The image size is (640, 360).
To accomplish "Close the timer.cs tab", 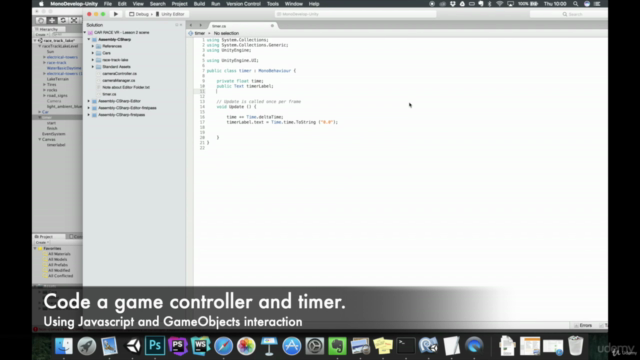I will point(272,26).
